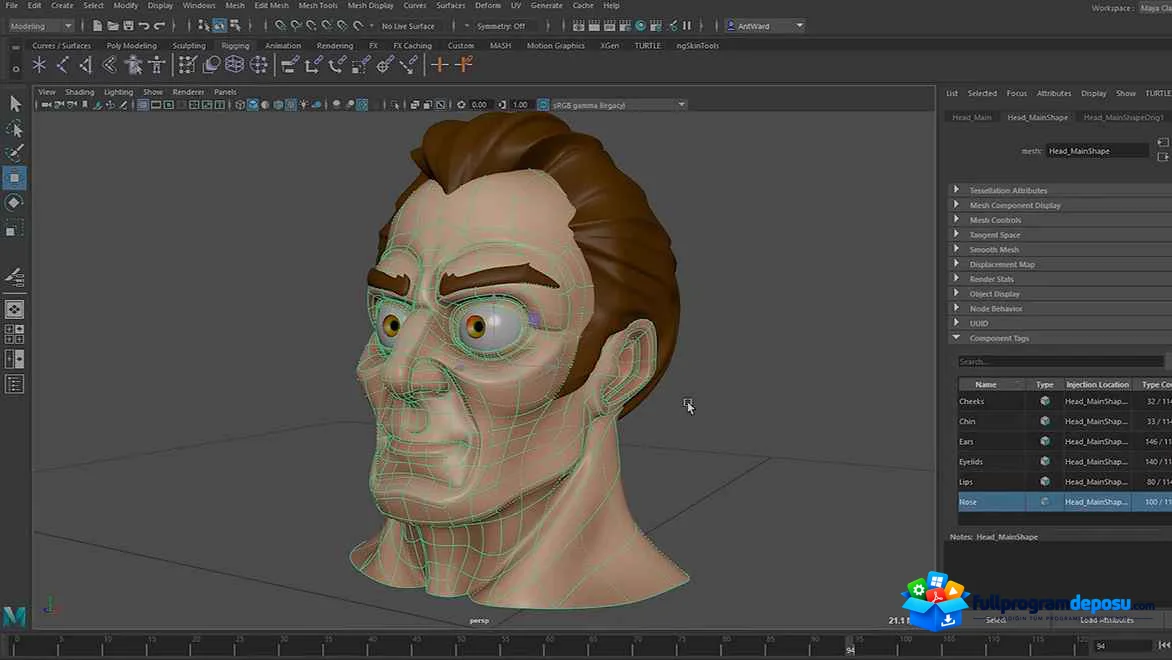Viewport: 1172px width, 660px height.
Task: Choose the Rotate tool in toolbox
Action: click(x=14, y=203)
